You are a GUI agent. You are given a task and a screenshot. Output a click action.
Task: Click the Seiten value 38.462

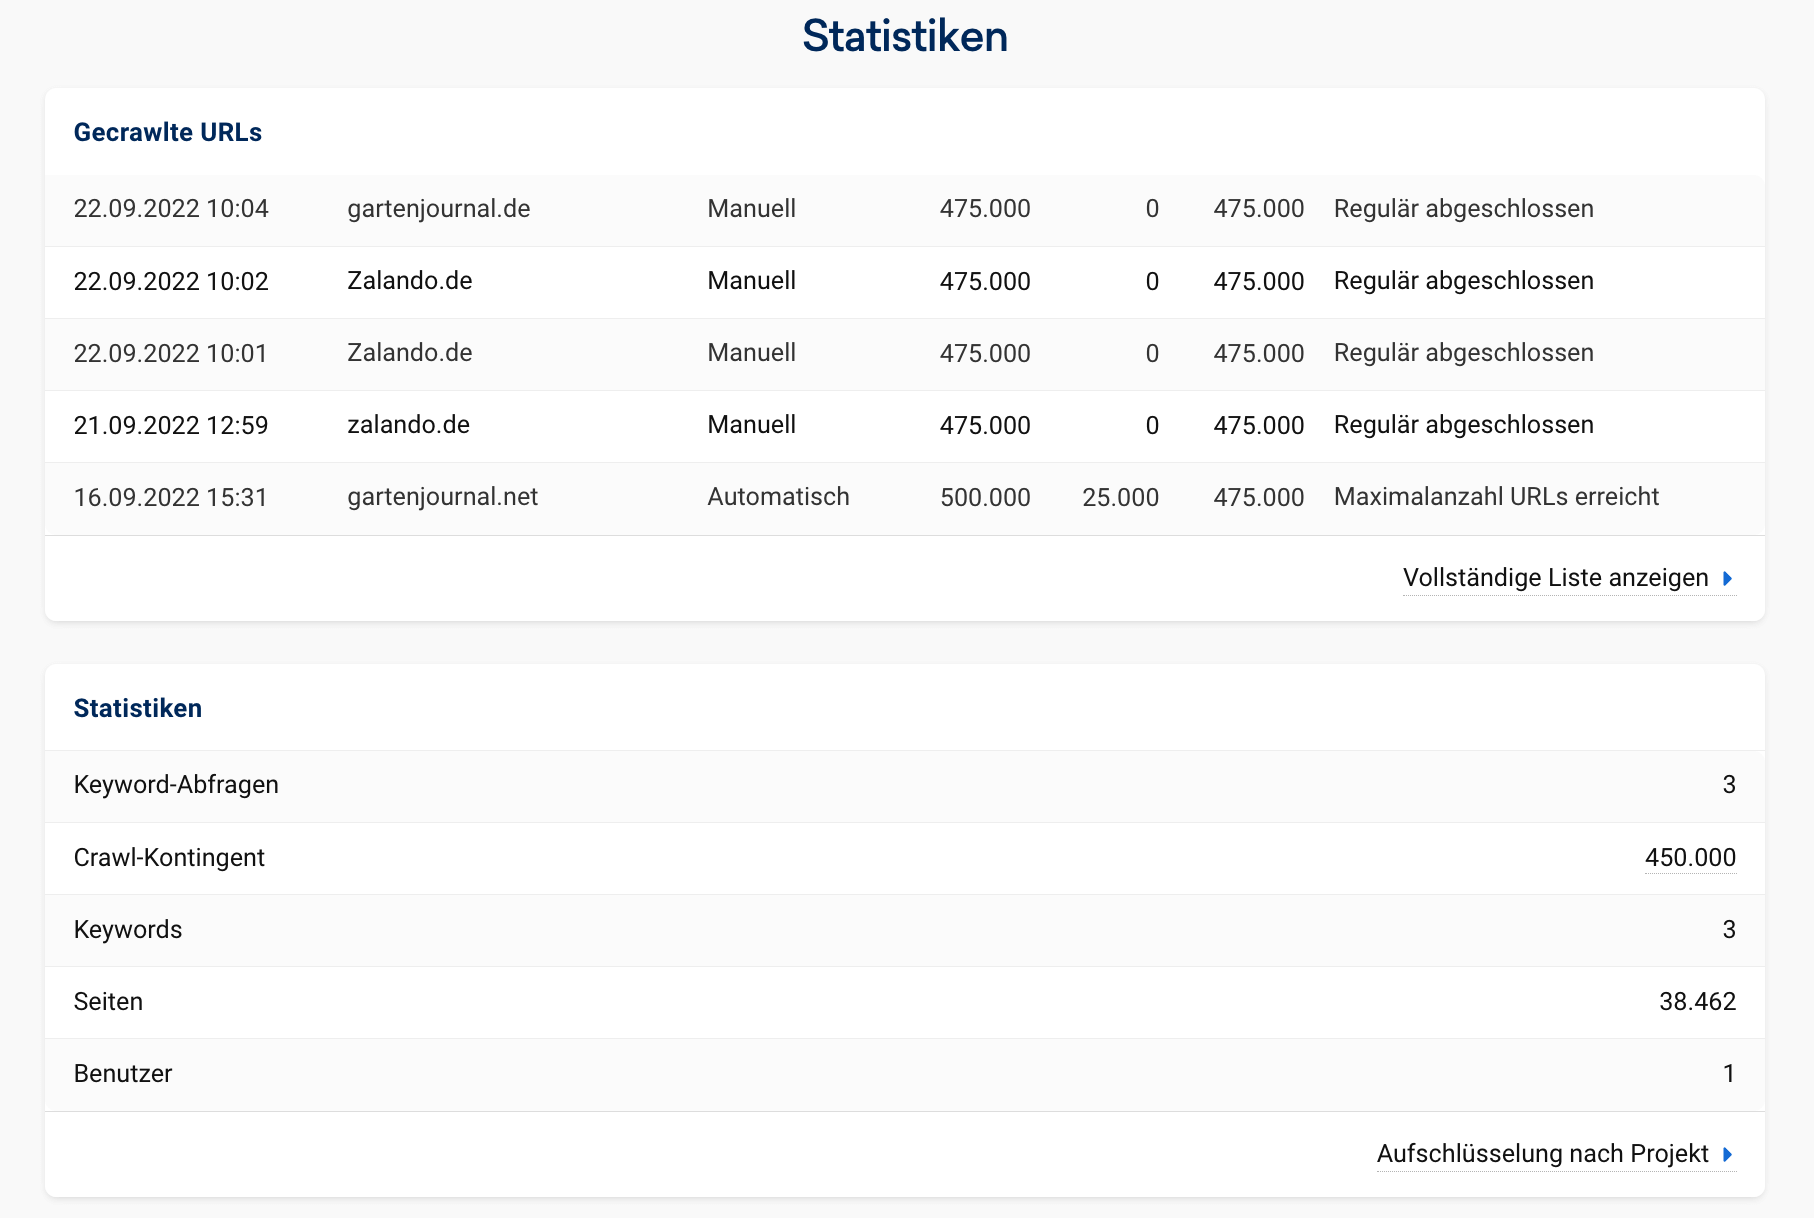pyautogui.click(x=1697, y=1002)
